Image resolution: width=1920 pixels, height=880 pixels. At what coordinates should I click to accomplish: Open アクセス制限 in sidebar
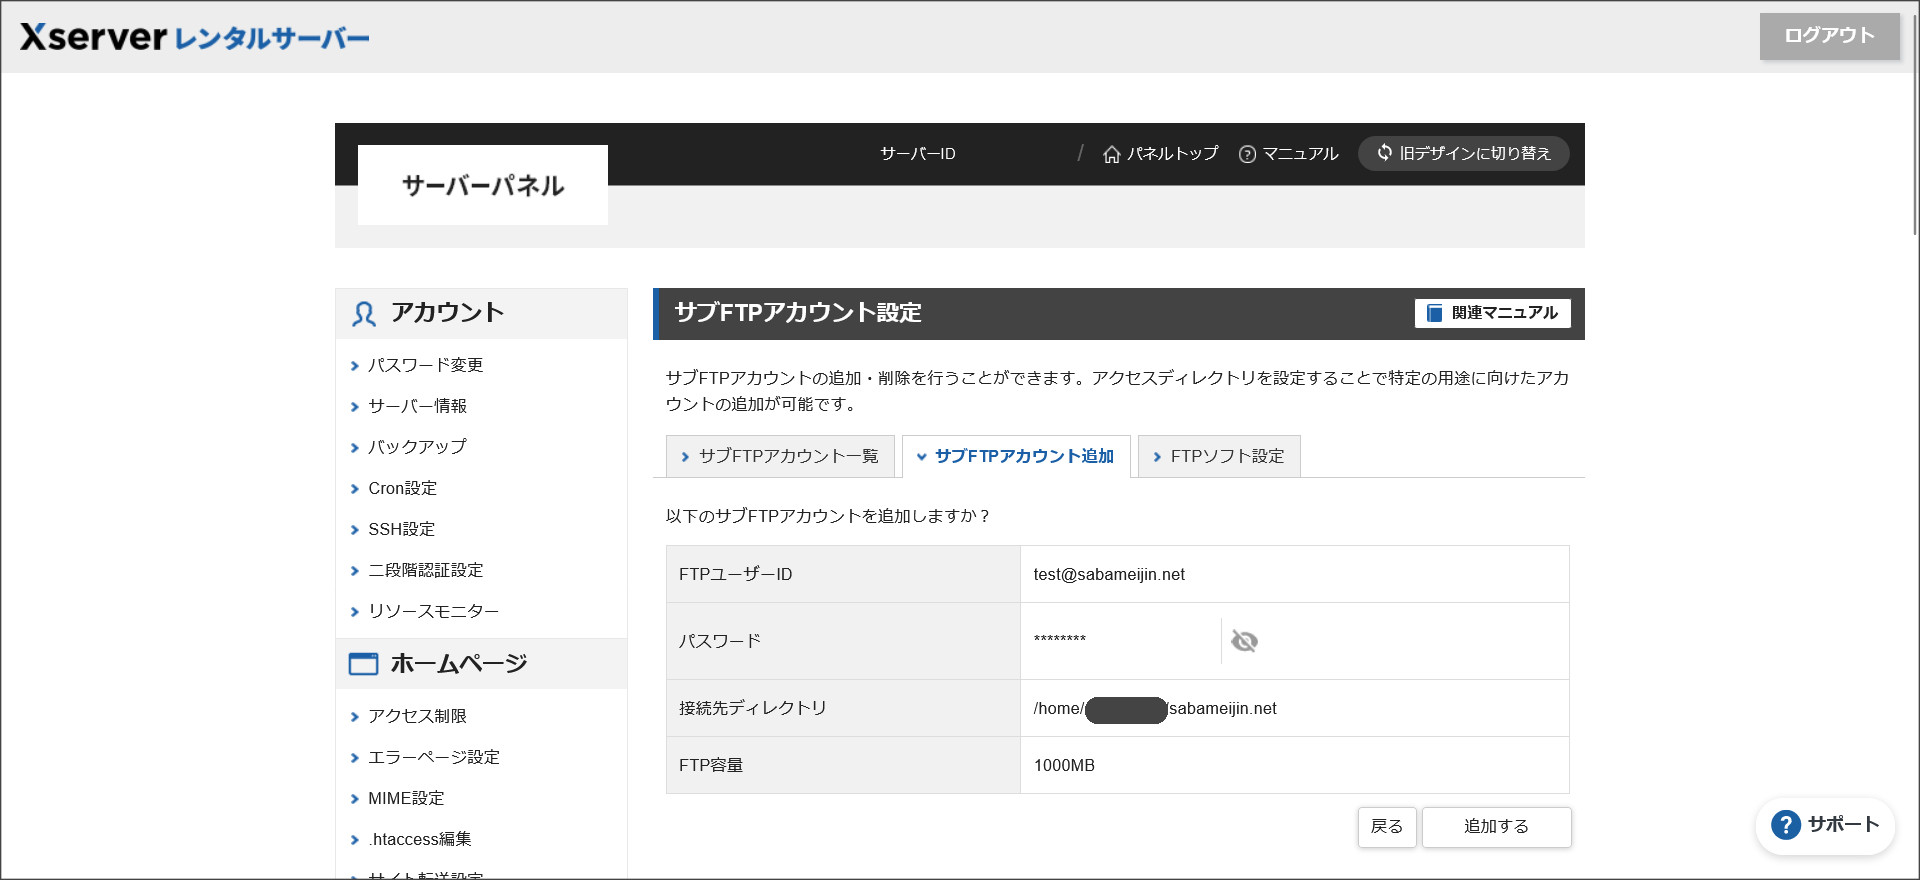[x=417, y=716]
